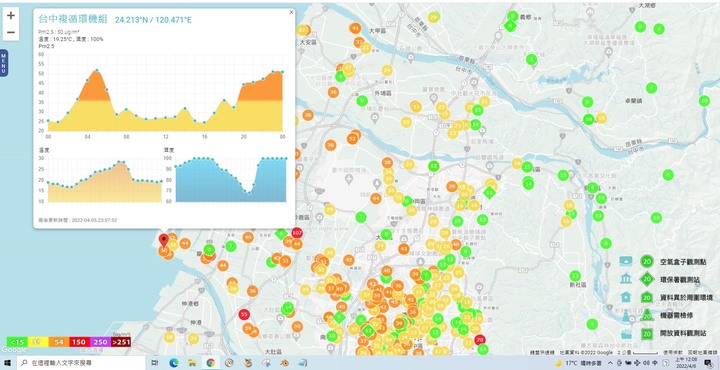Click the 台中複循環機組 popup title

73,19
